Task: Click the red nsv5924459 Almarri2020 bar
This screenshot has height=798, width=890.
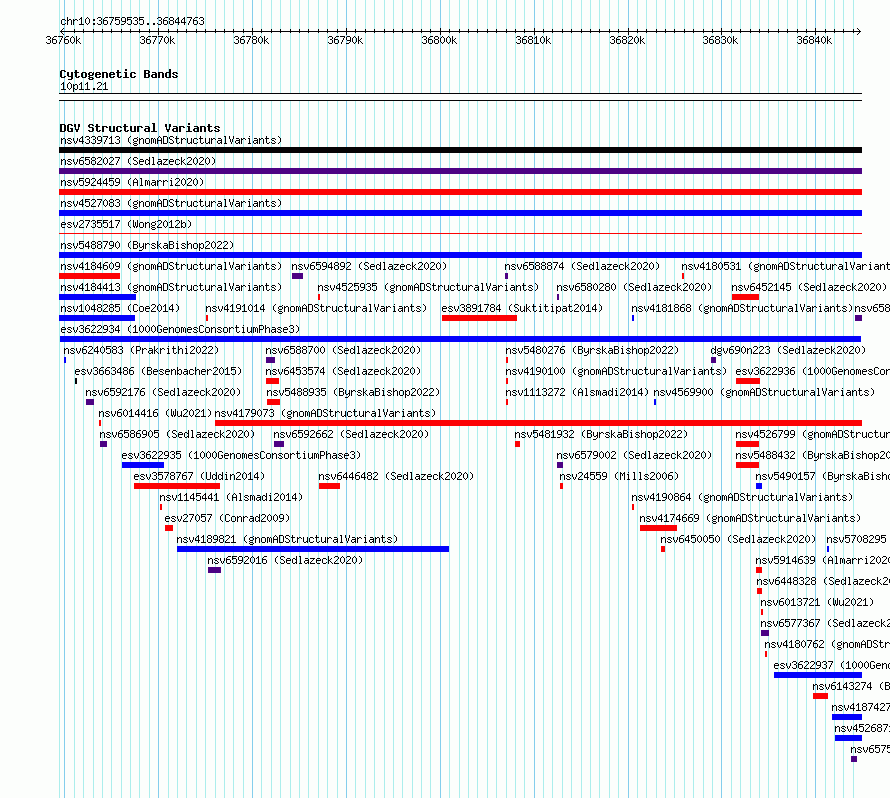Action: click(x=460, y=192)
